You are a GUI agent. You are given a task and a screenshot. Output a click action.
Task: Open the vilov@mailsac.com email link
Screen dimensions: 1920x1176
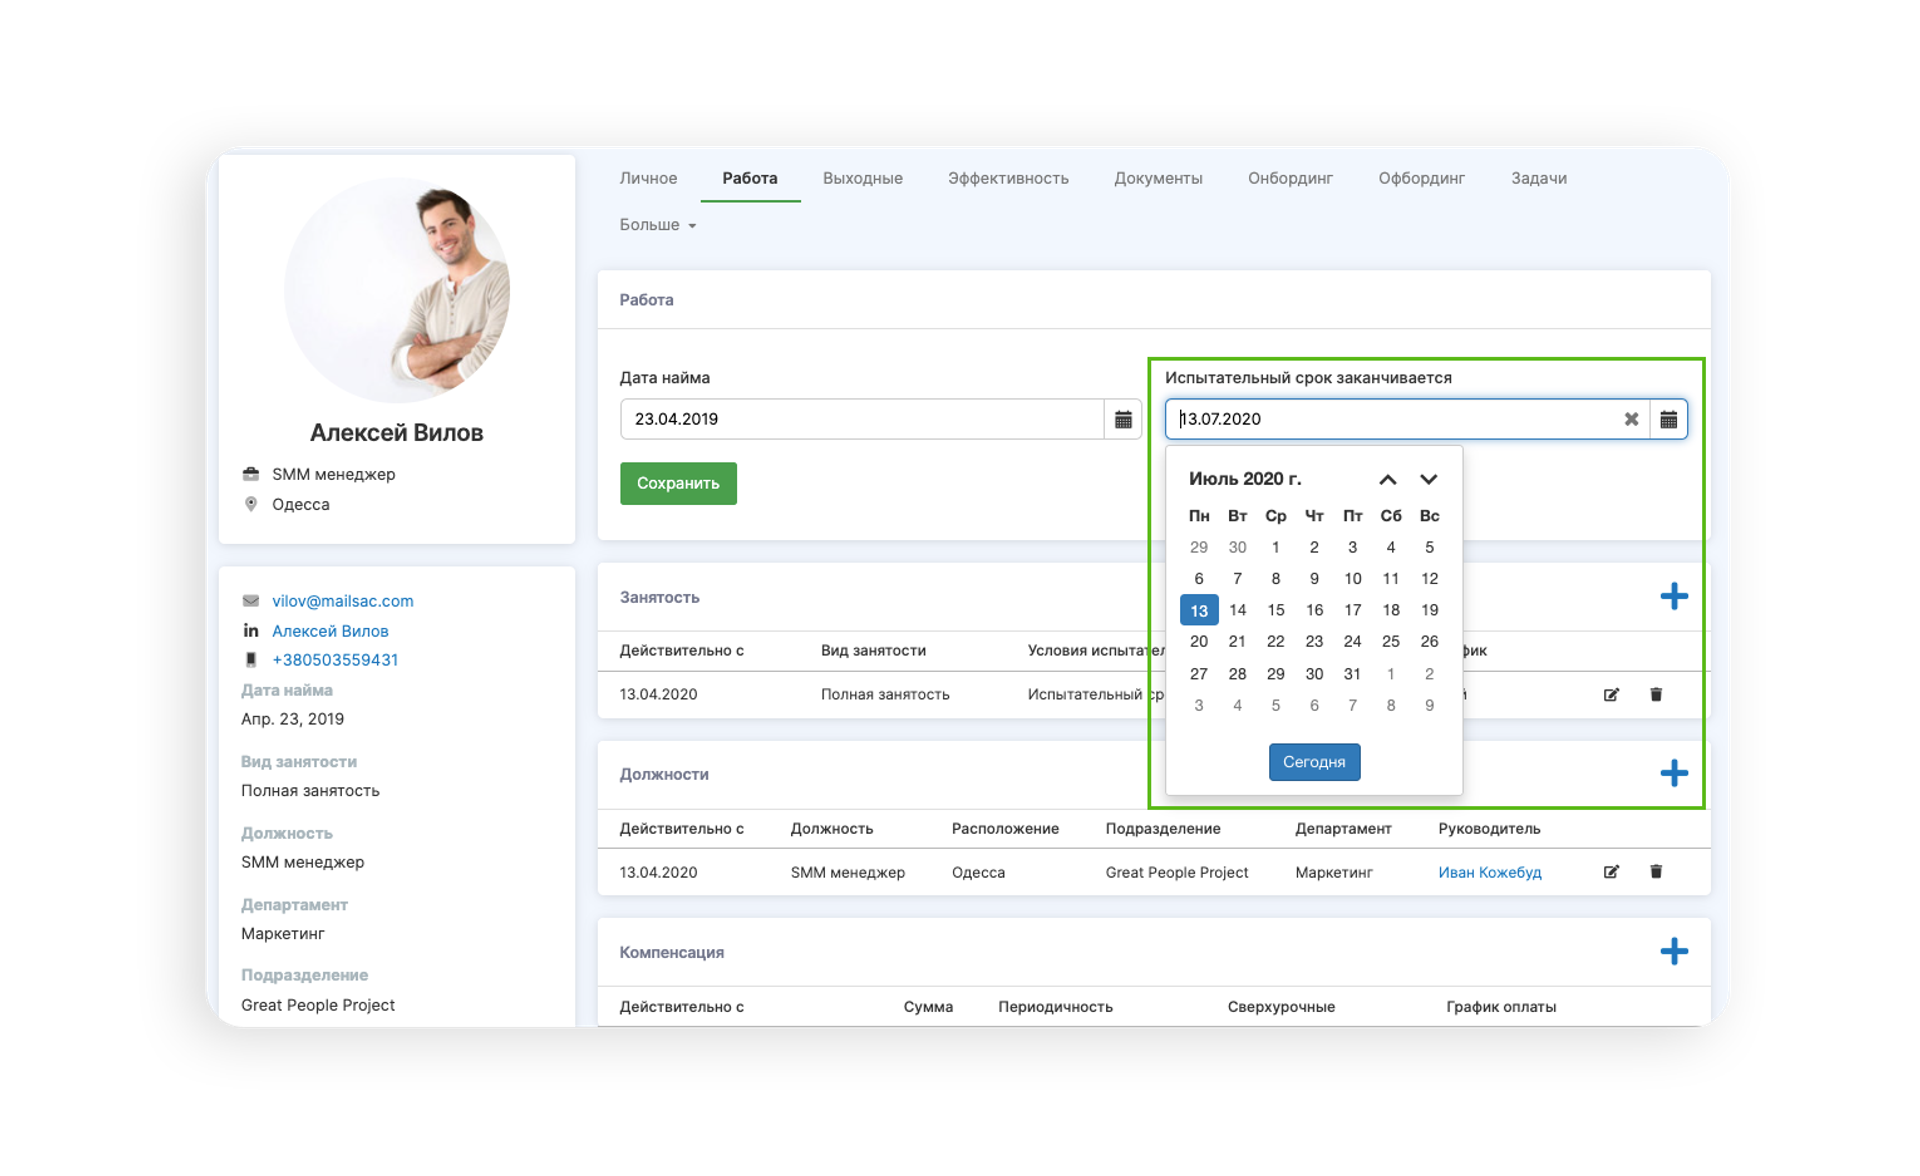pyautogui.click(x=343, y=601)
